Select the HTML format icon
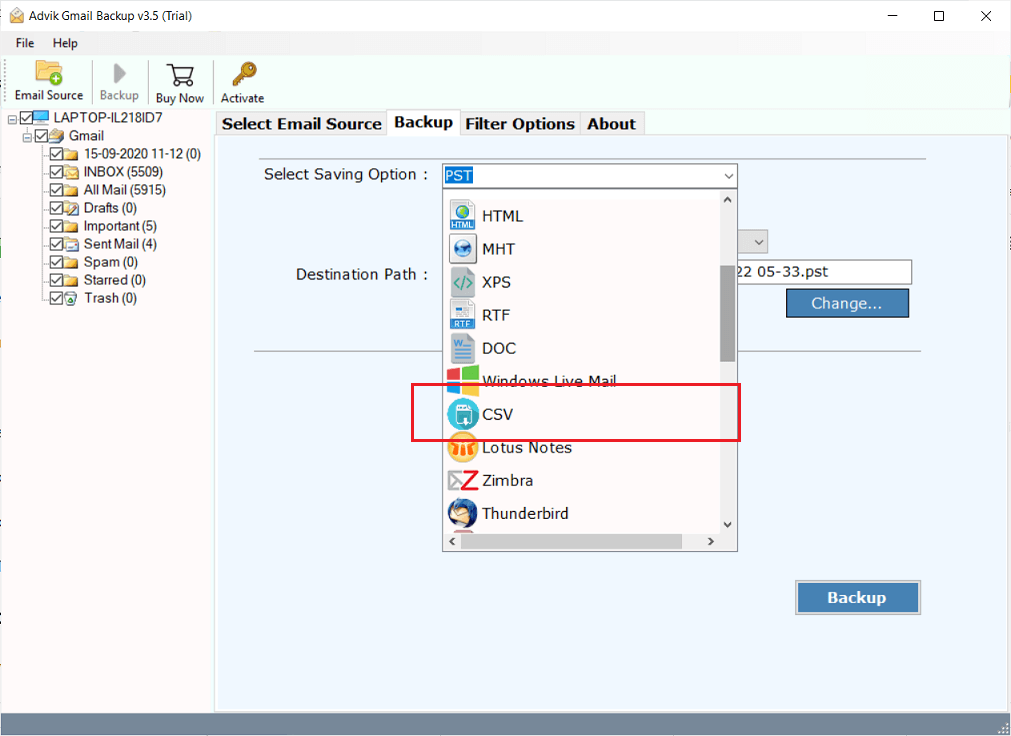Viewport: 1011px width, 736px height. pyautogui.click(x=462, y=215)
